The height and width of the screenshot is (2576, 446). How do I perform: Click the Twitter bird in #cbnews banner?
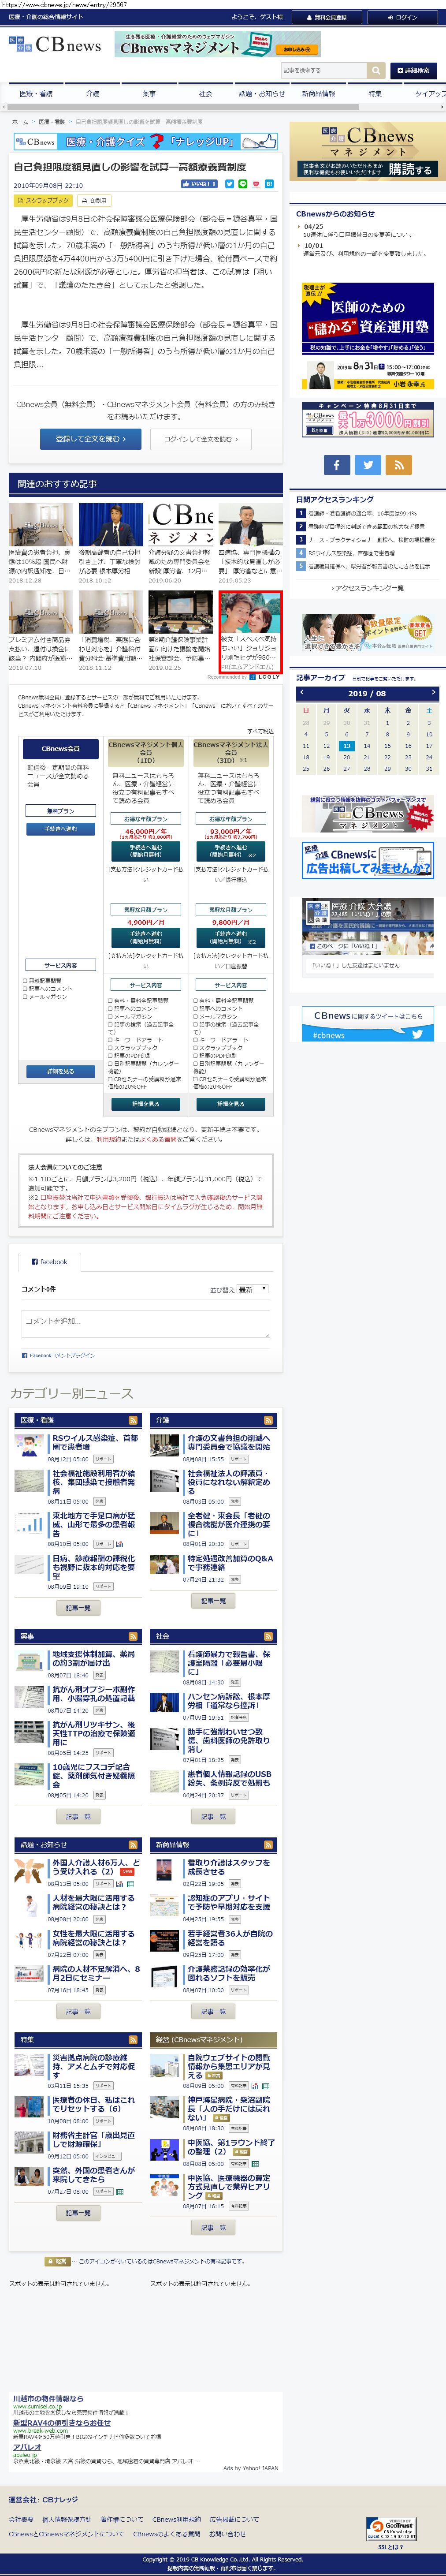pos(417,1035)
